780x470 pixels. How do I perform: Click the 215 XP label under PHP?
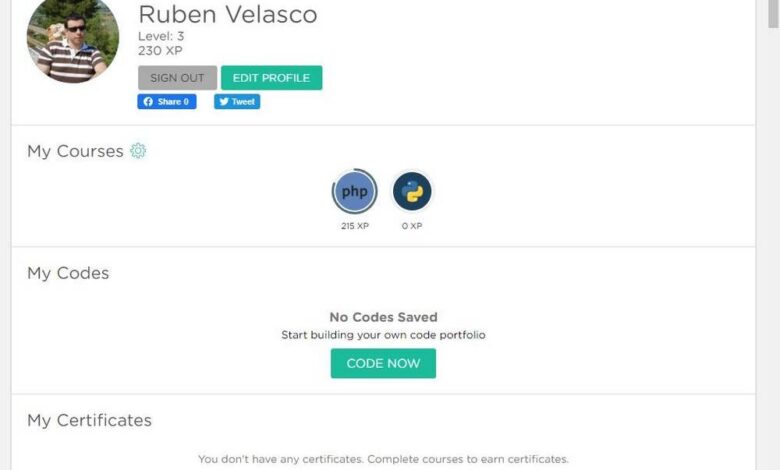tap(355, 226)
